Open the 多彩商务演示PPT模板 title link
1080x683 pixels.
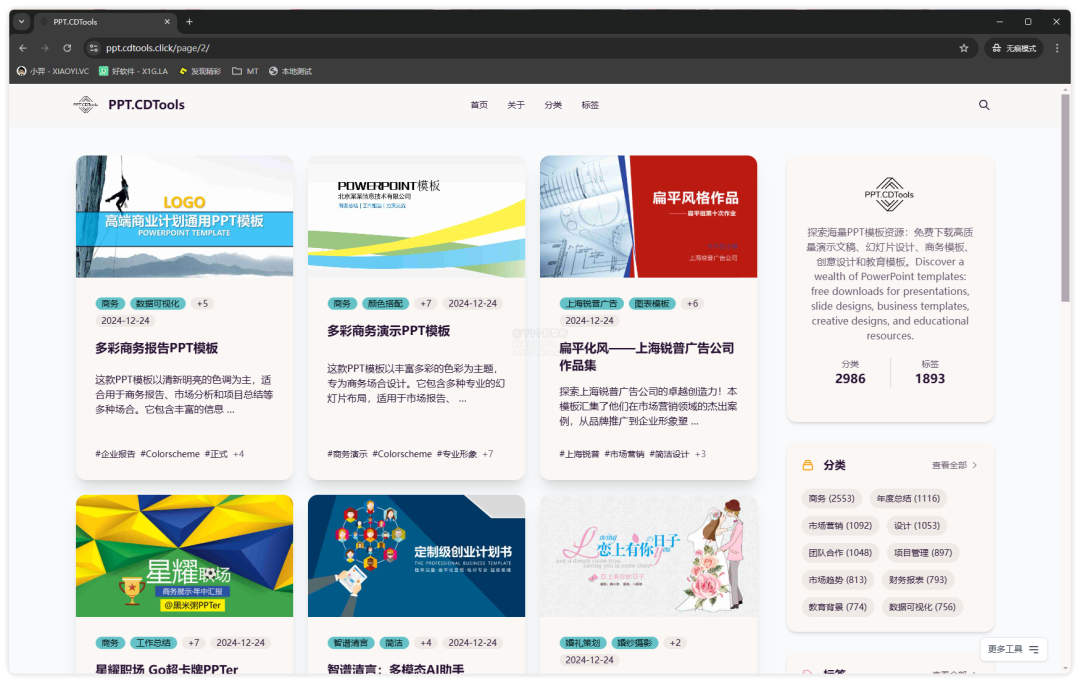pyautogui.click(x=388, y=331)
